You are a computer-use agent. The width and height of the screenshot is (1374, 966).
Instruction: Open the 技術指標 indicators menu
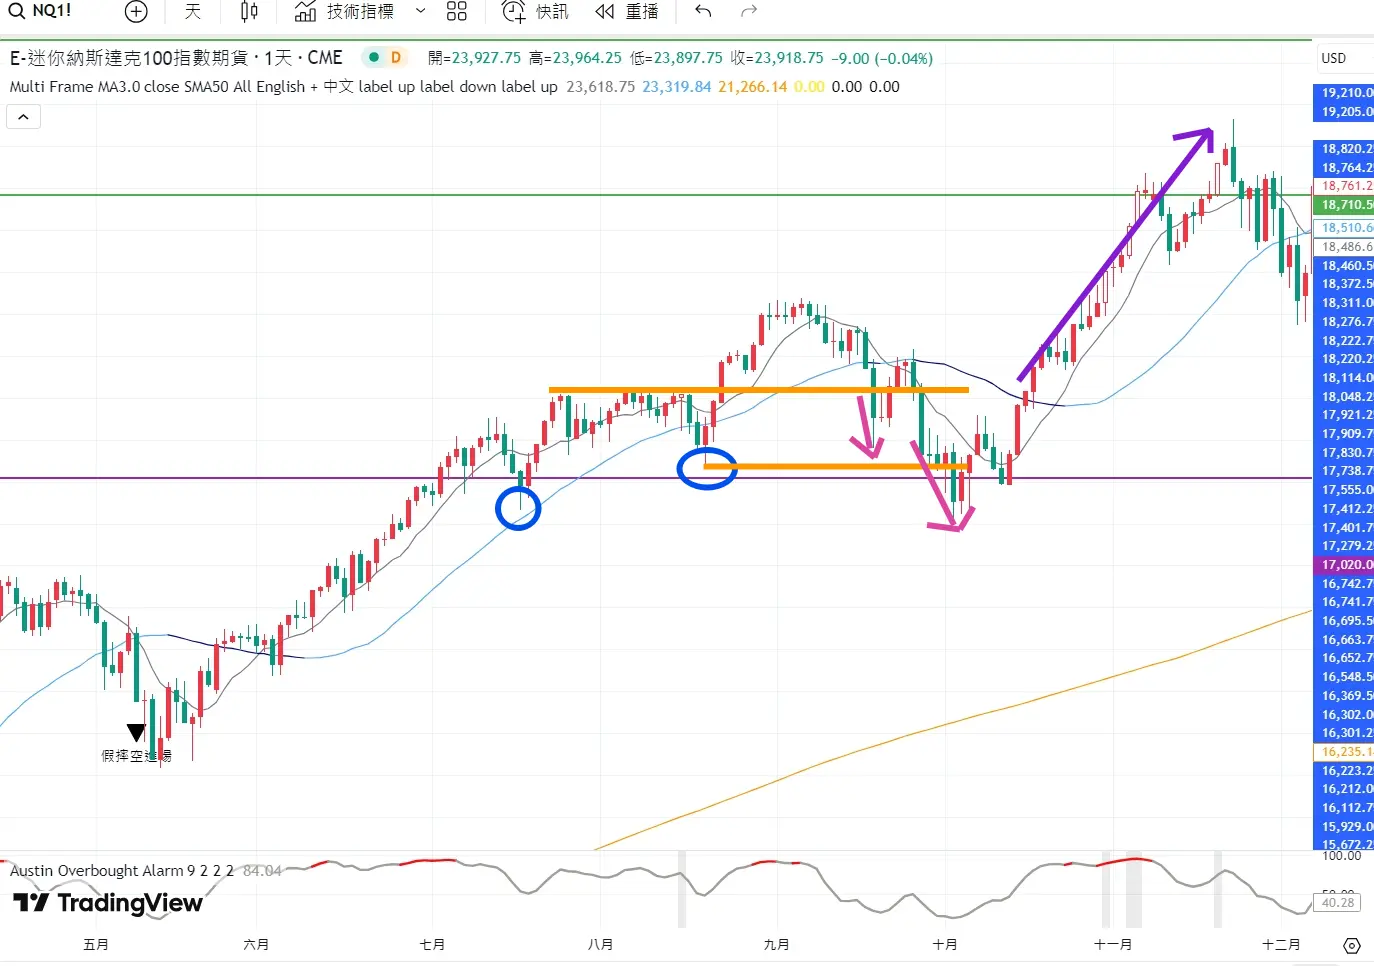345,12
